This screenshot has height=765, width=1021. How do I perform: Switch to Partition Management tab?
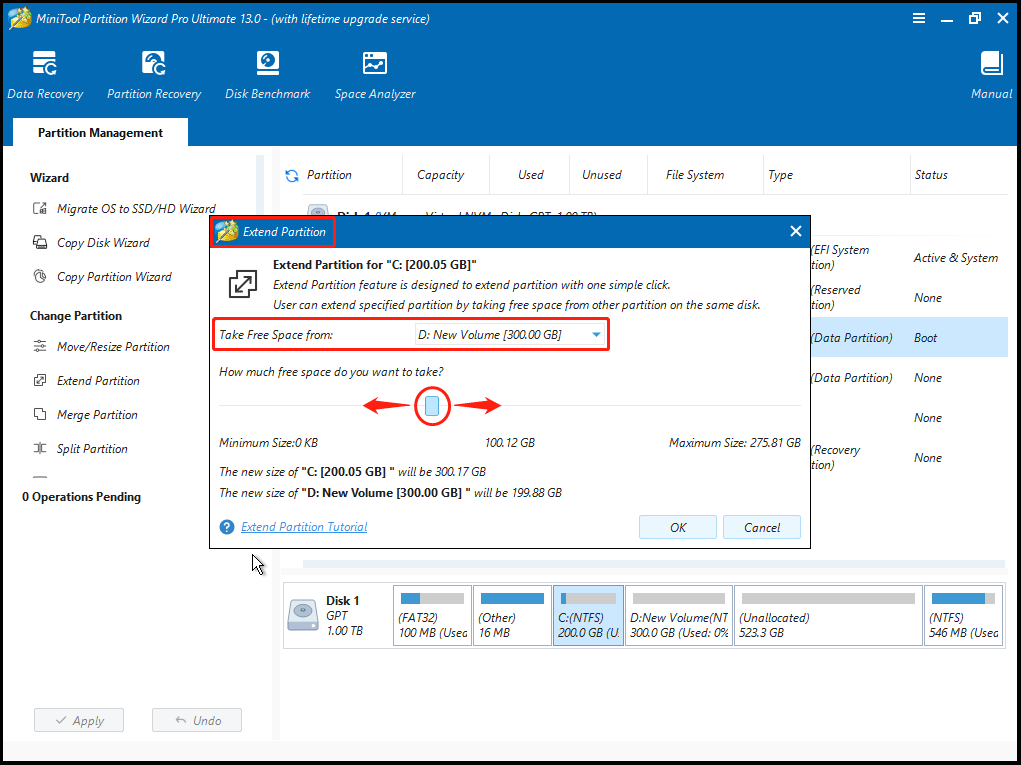coord(100,132)
